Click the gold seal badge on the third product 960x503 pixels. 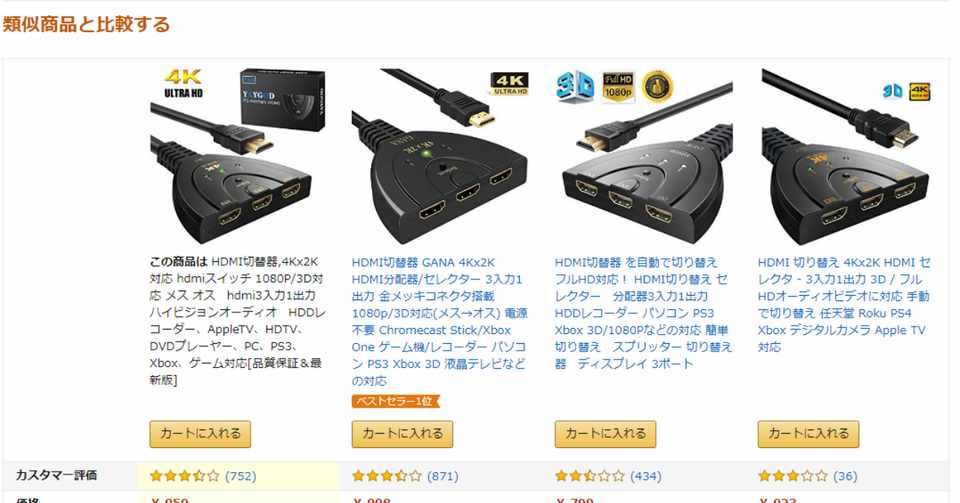click(657, 87)
